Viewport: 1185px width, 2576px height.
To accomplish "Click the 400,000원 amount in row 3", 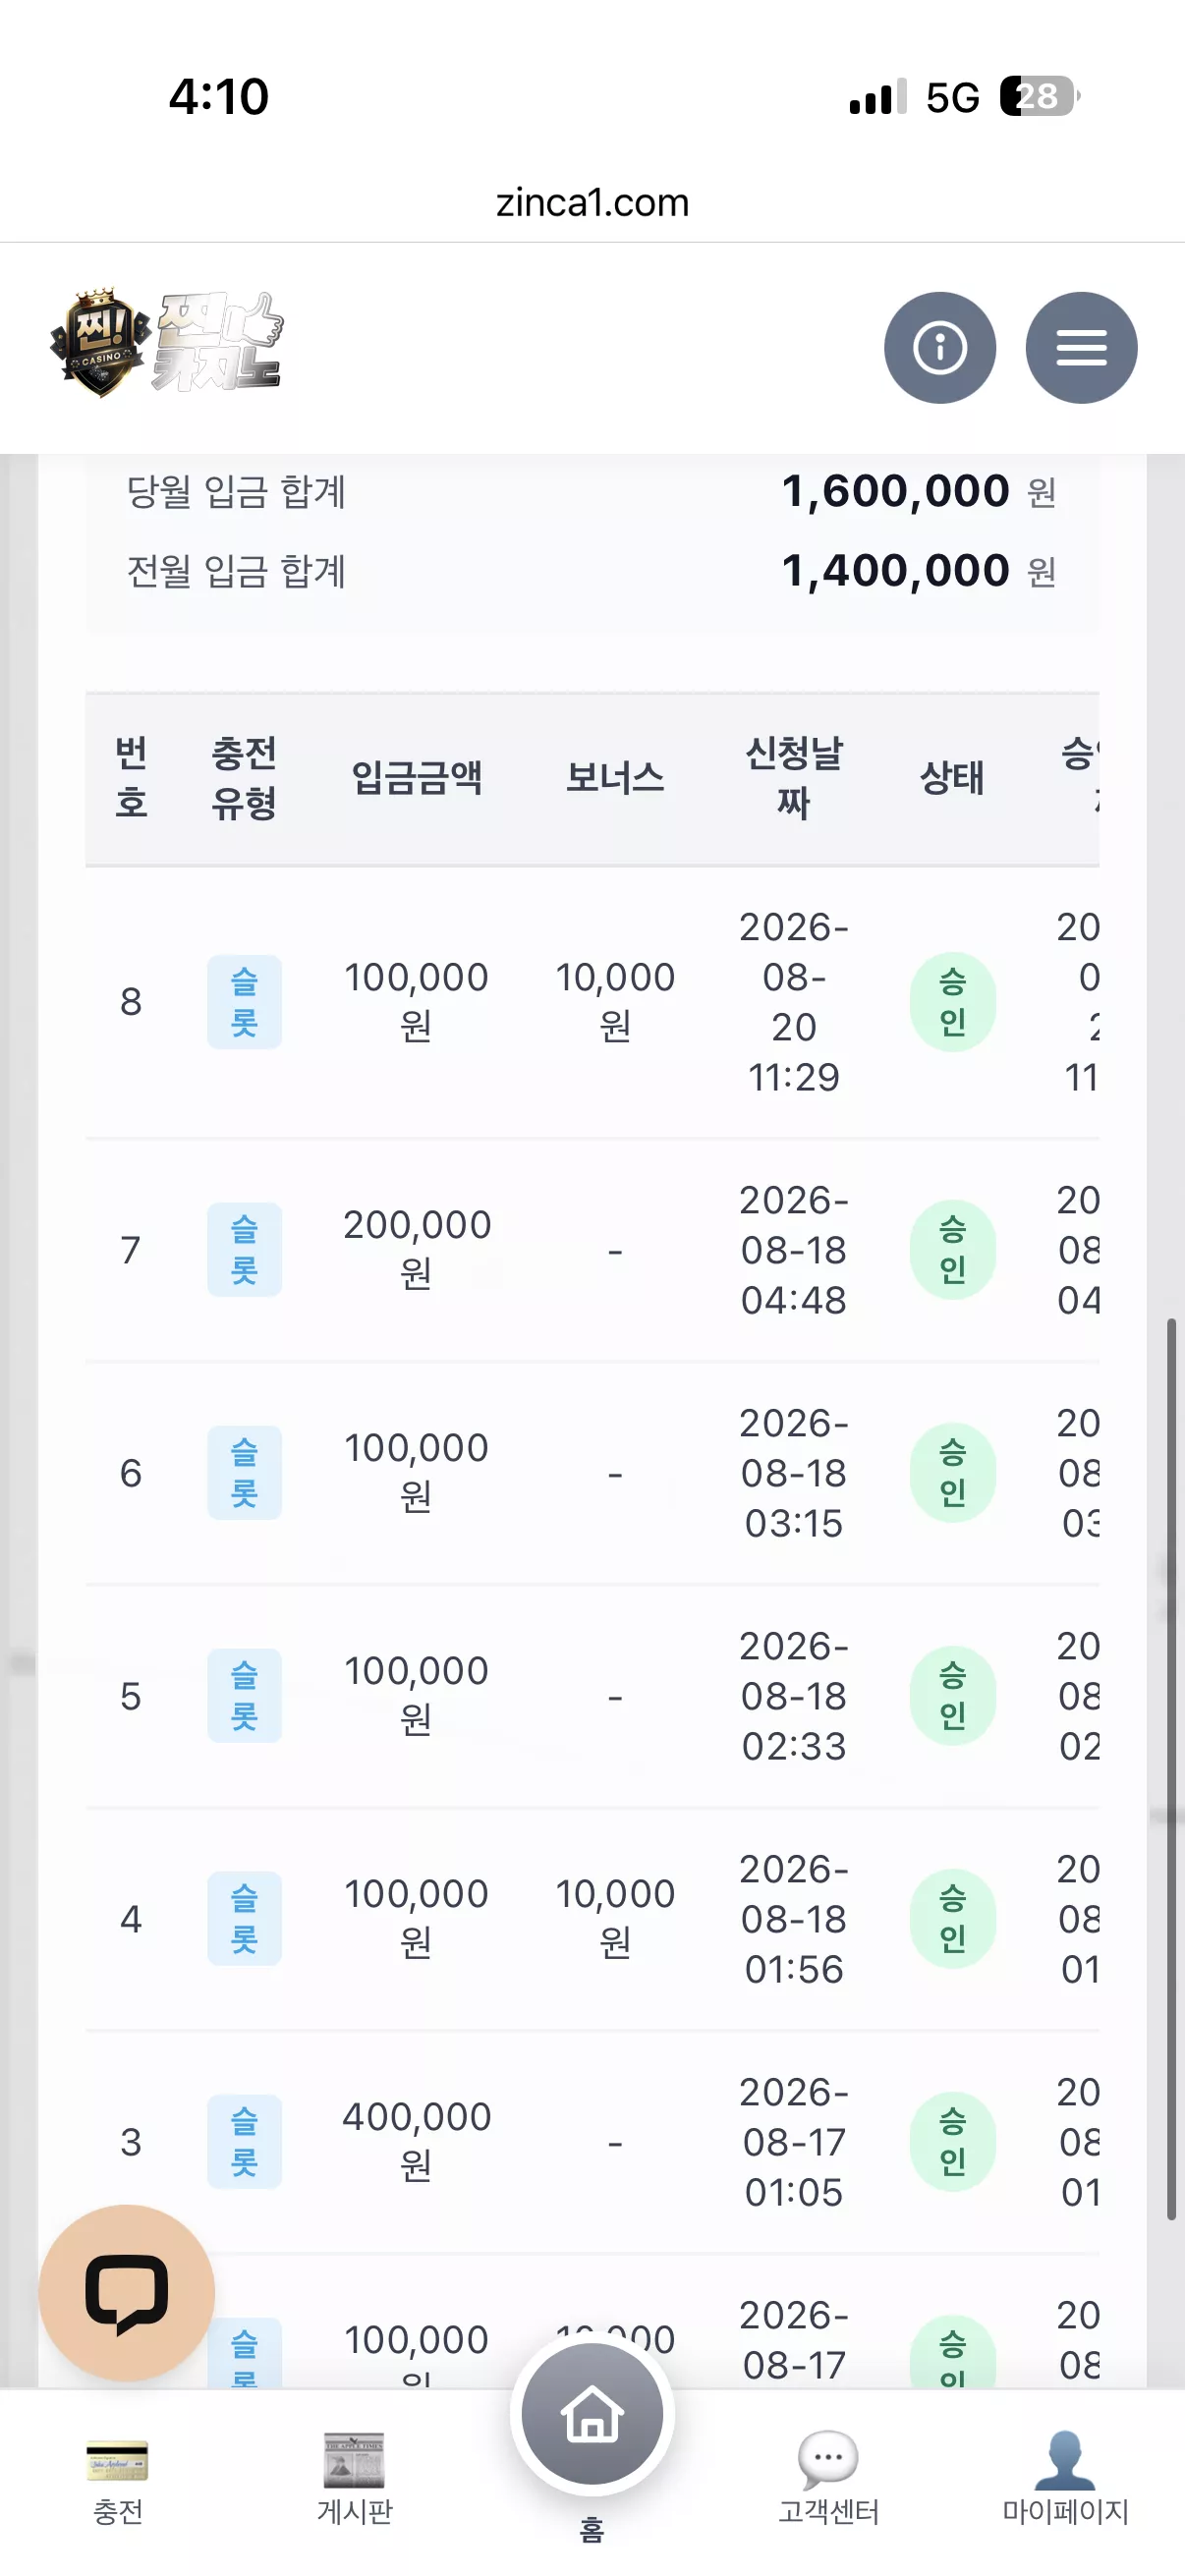I will point(417,2142).
